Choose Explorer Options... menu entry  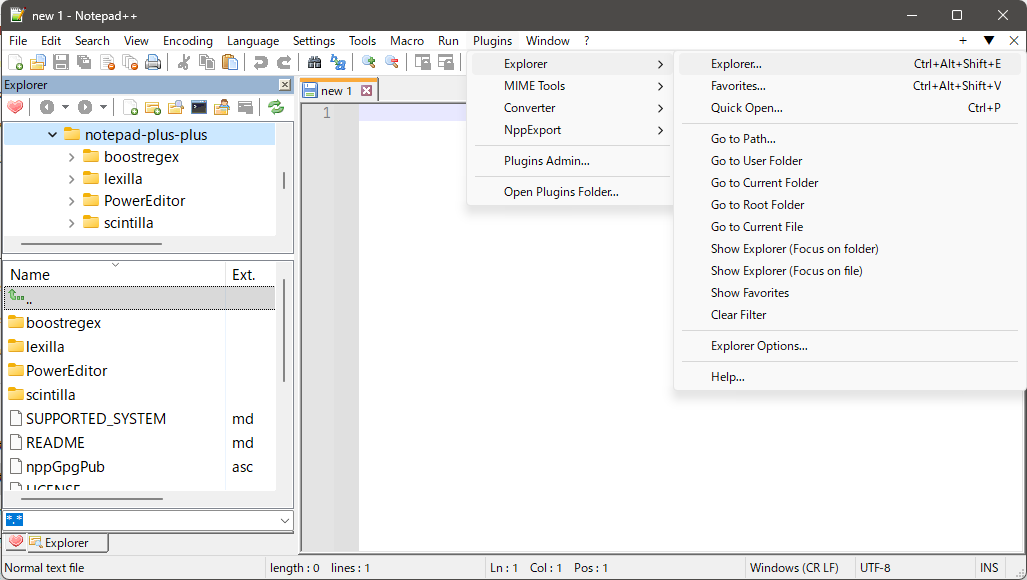[850, 346]
